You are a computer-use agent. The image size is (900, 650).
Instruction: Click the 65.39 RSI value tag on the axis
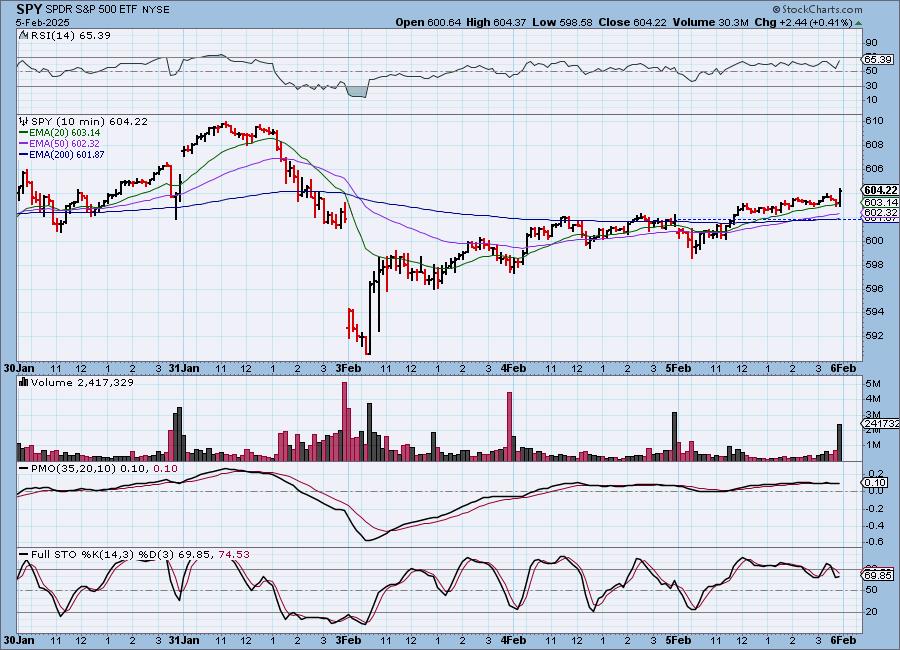point(877,59)
